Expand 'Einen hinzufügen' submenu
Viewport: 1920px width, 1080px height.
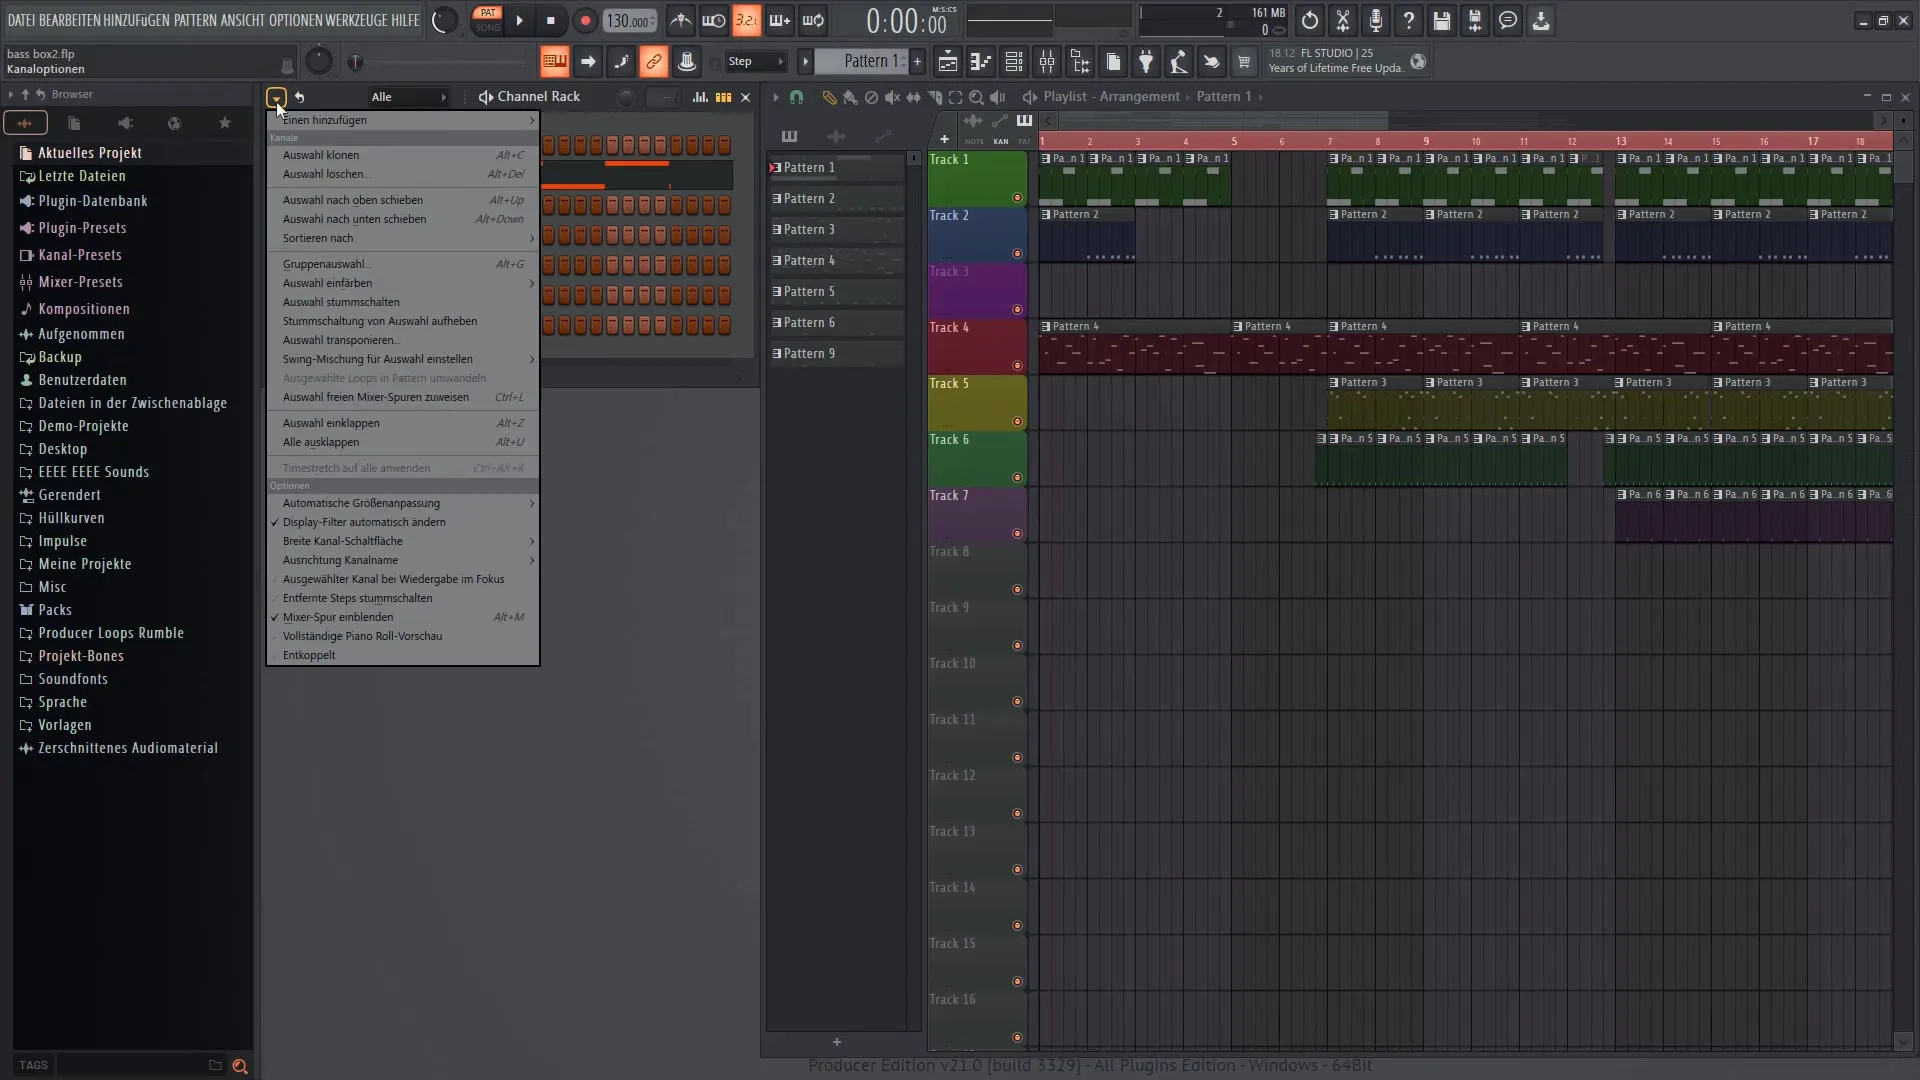click(403, 120)
